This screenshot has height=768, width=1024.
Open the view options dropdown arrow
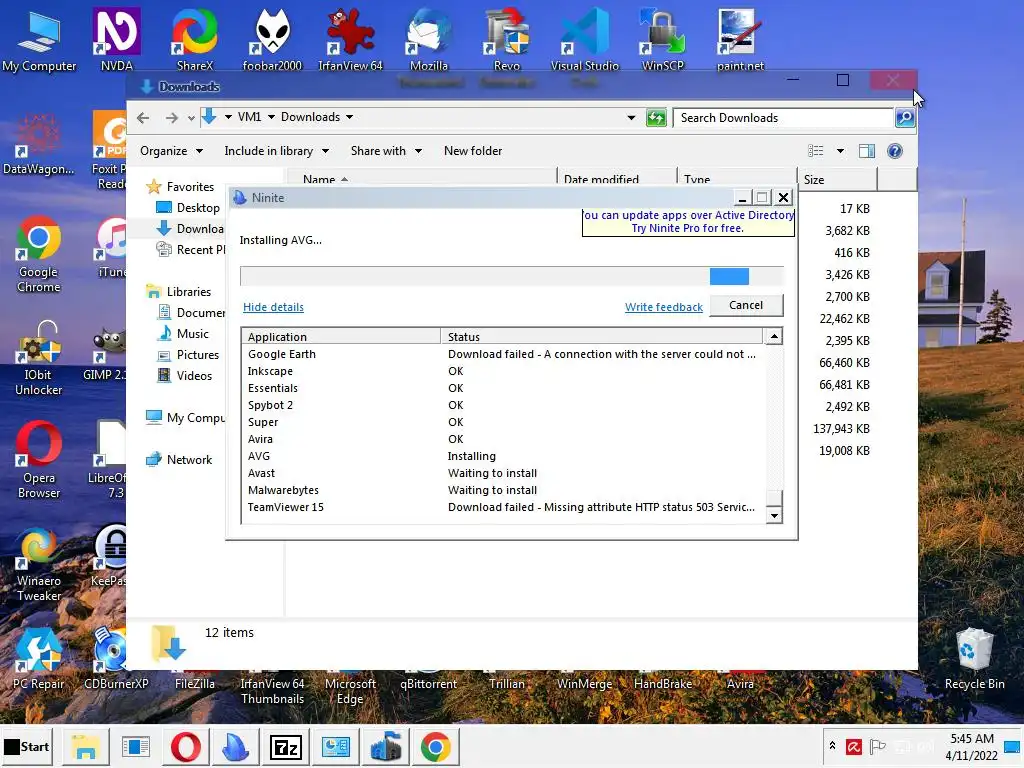[840, 151]
